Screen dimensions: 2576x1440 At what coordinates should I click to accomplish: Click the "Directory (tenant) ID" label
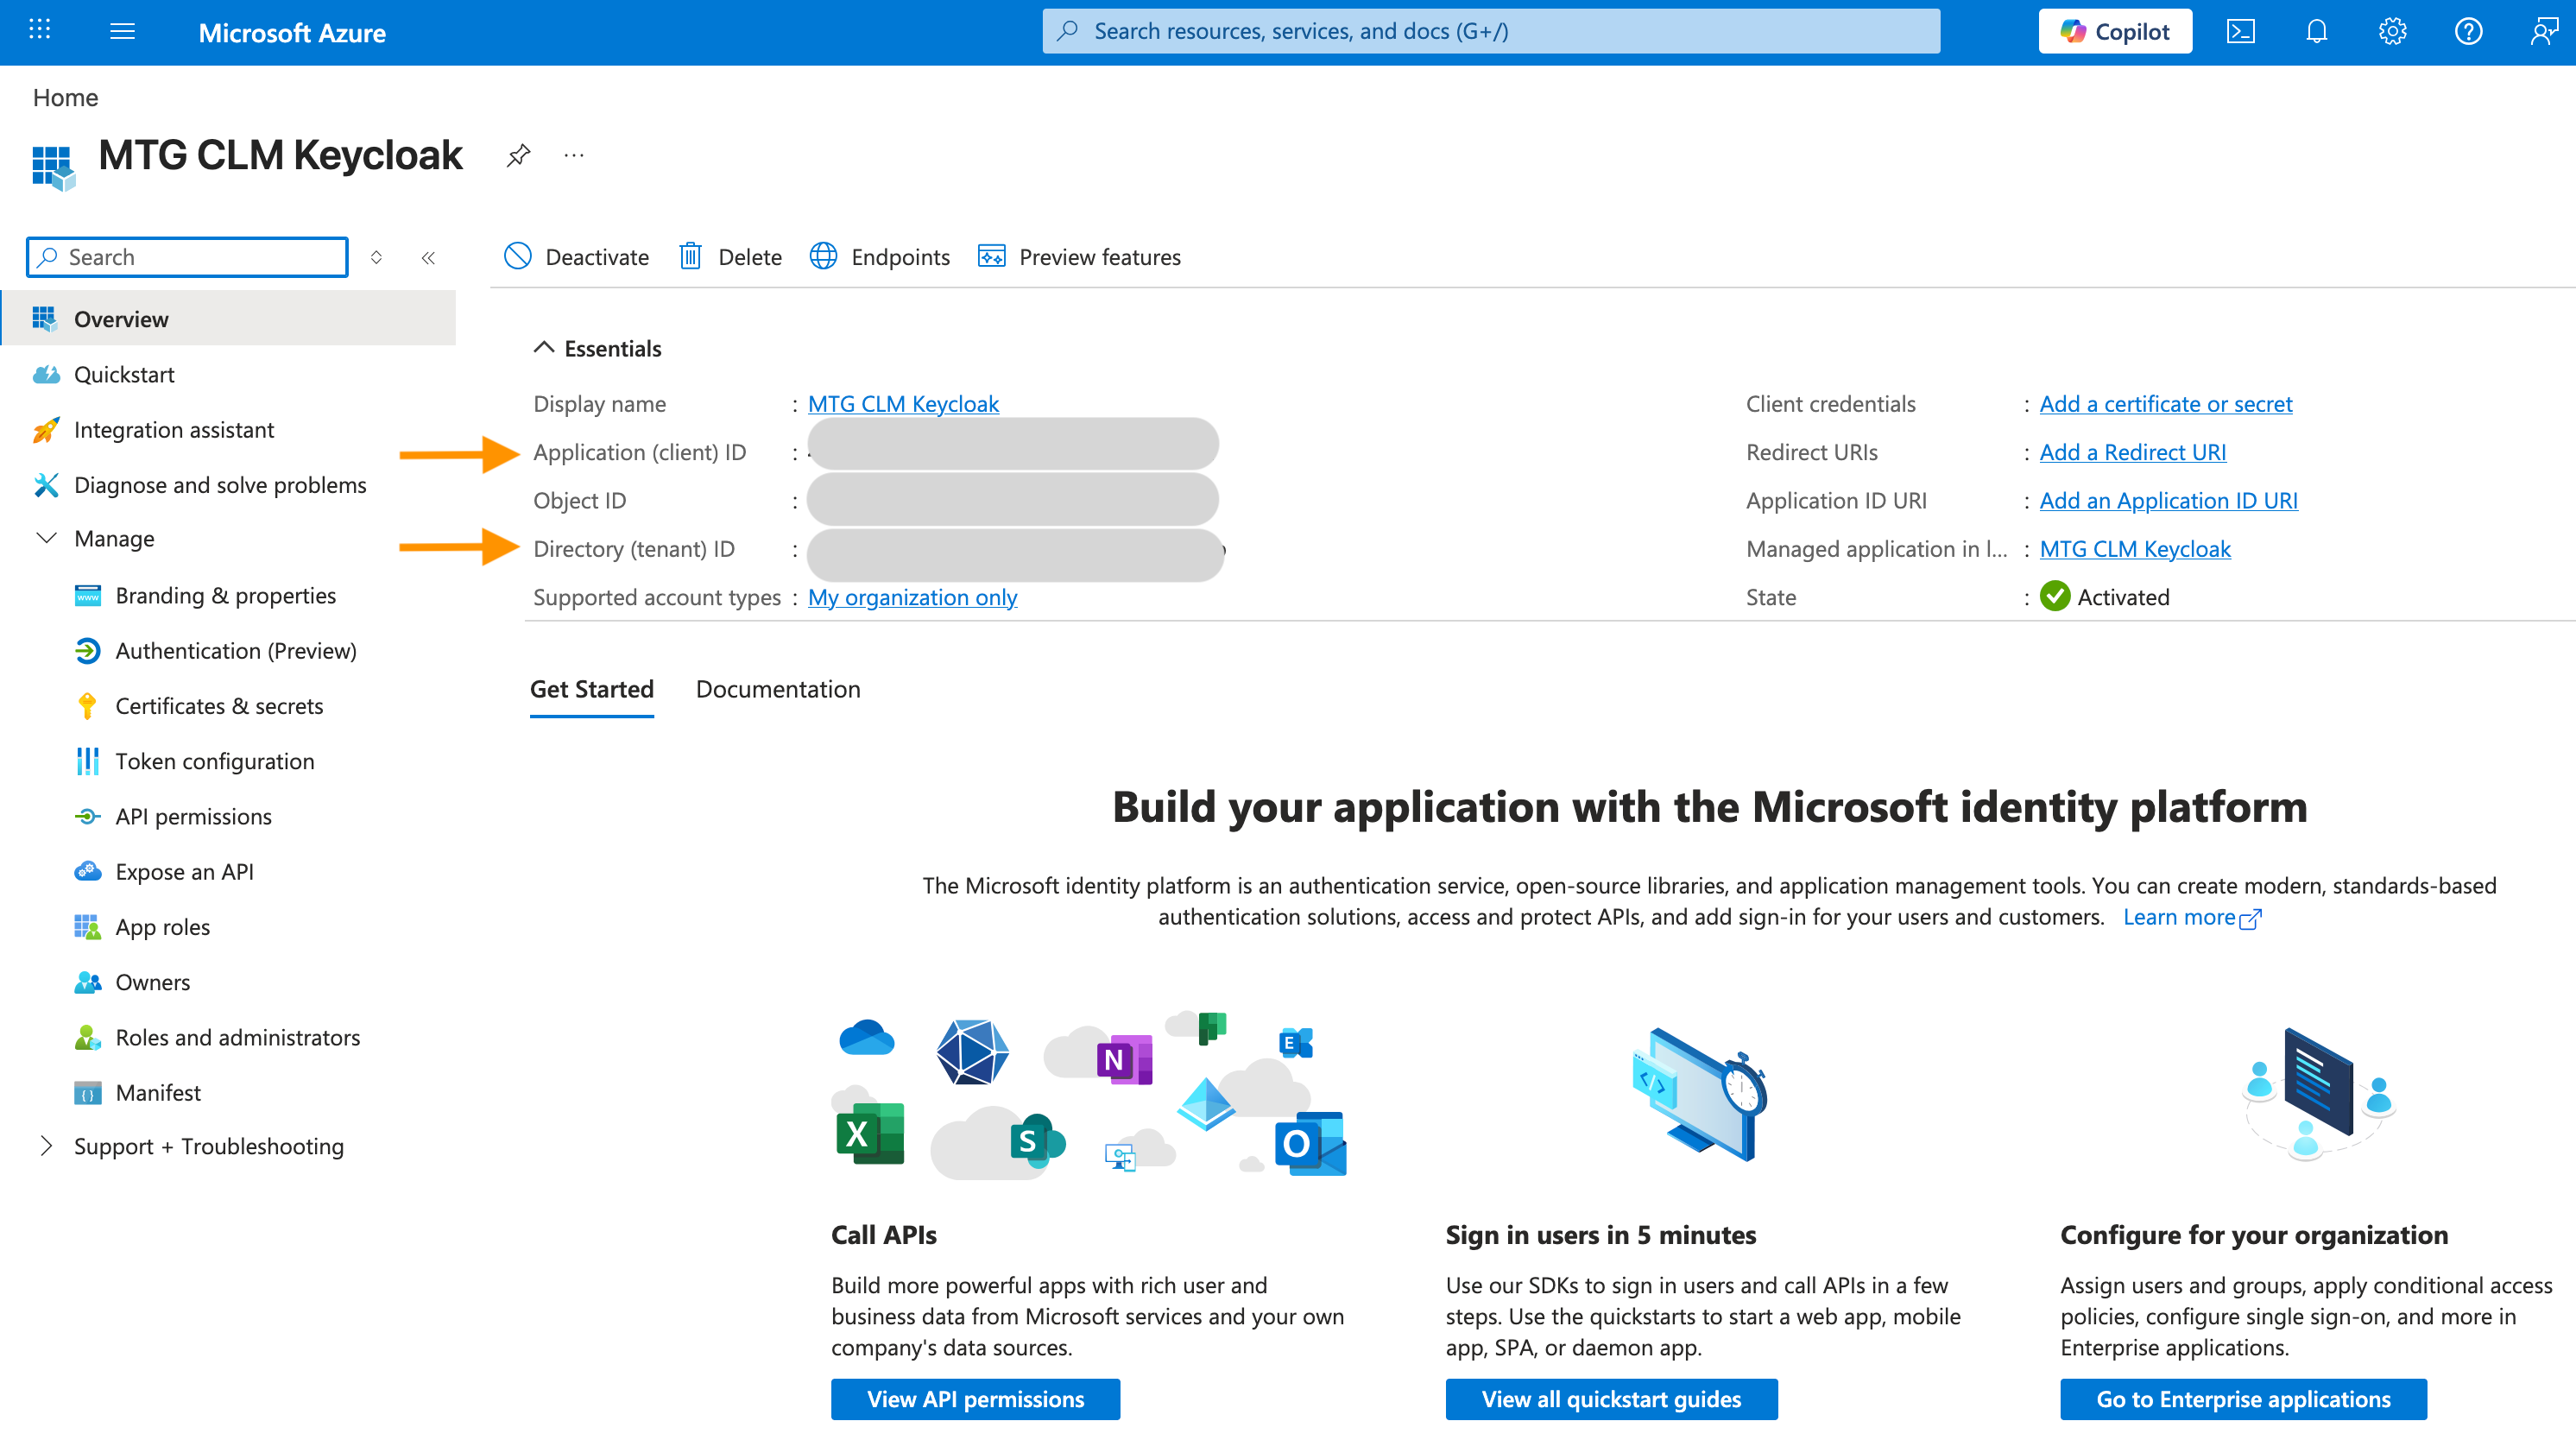(x=634, y=549)
